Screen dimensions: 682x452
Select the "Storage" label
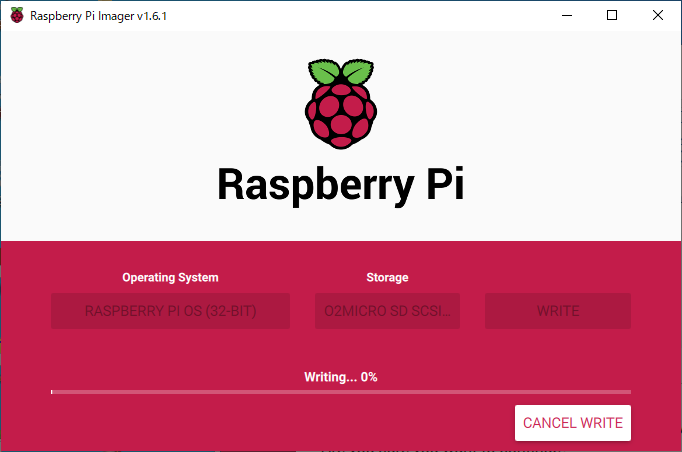pos(388,277)
